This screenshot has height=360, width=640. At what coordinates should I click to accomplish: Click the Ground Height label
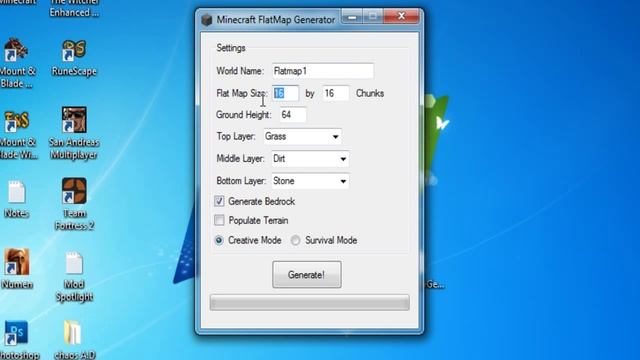(243, 115)
